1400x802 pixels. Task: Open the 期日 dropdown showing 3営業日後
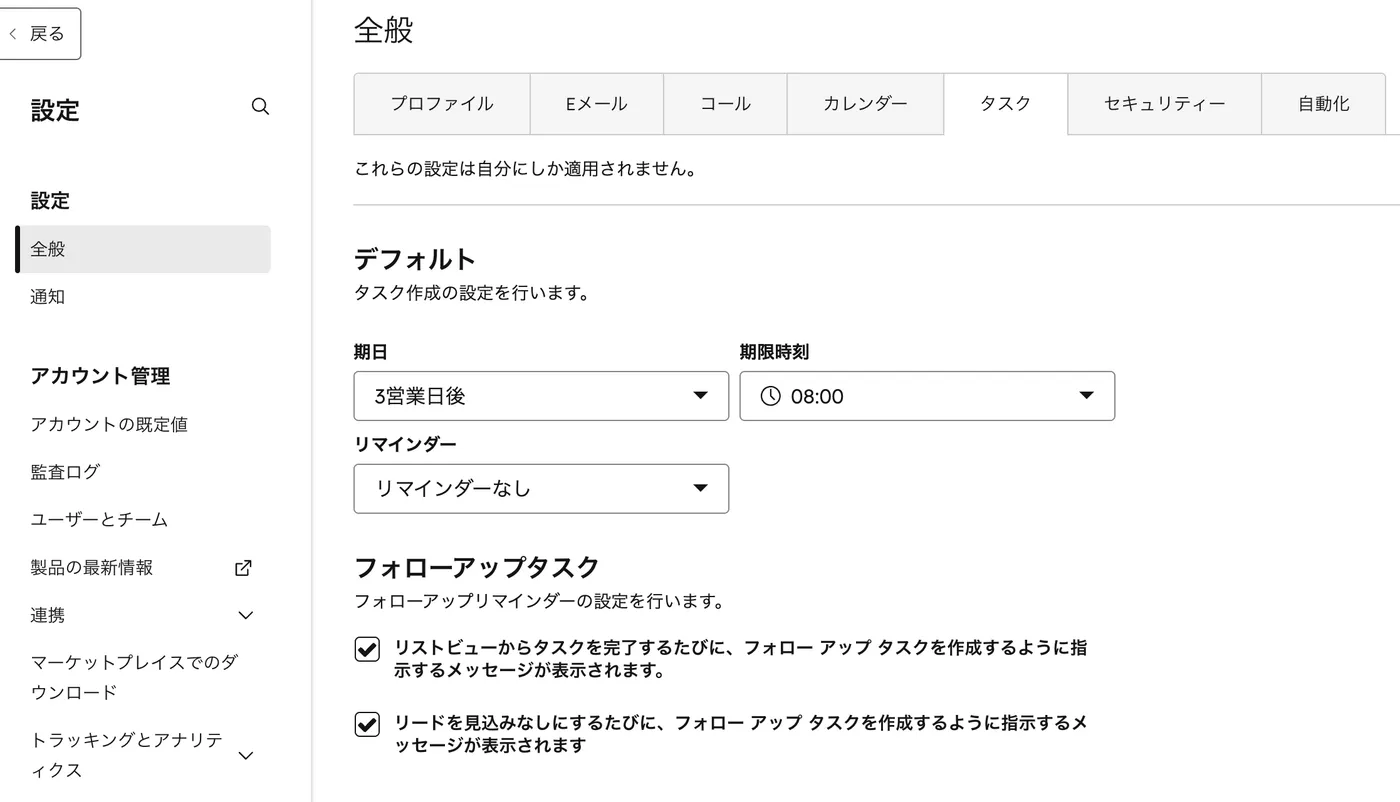click(x=541, y=396)
